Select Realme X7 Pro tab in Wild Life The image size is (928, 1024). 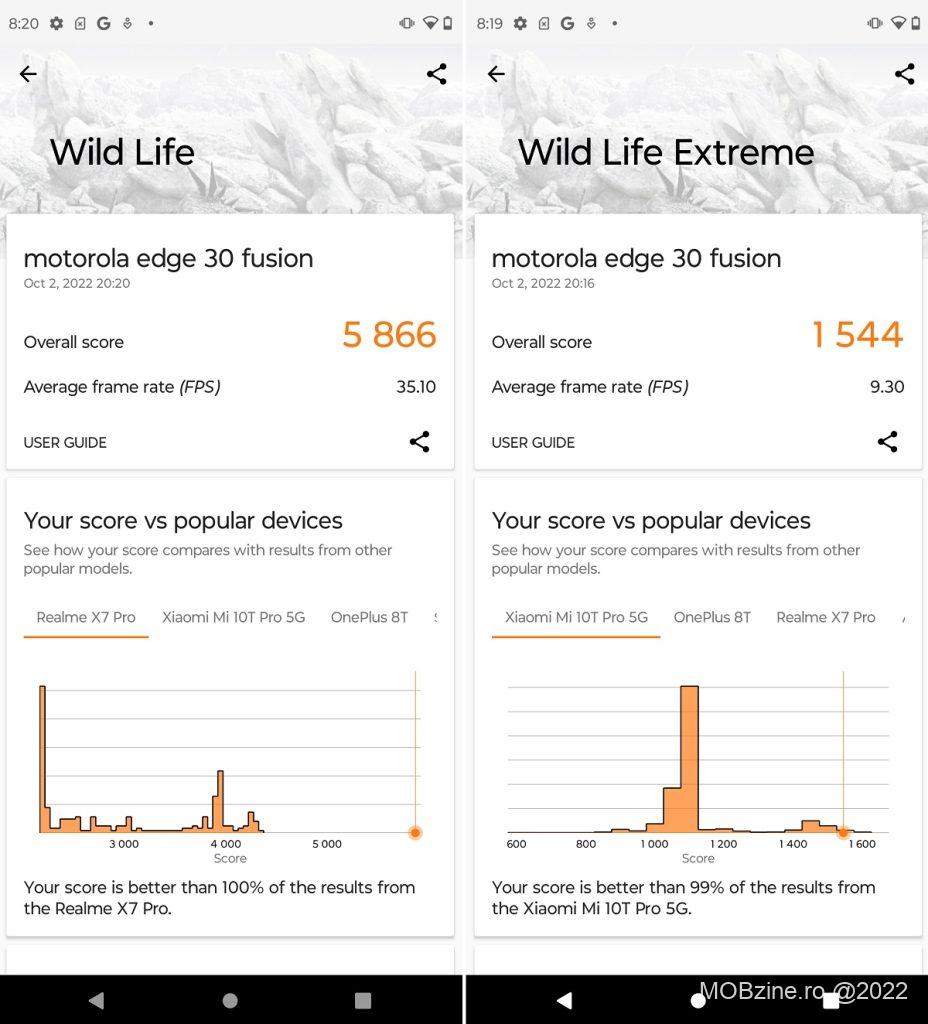pyautogui.click(x=86, y=617)
